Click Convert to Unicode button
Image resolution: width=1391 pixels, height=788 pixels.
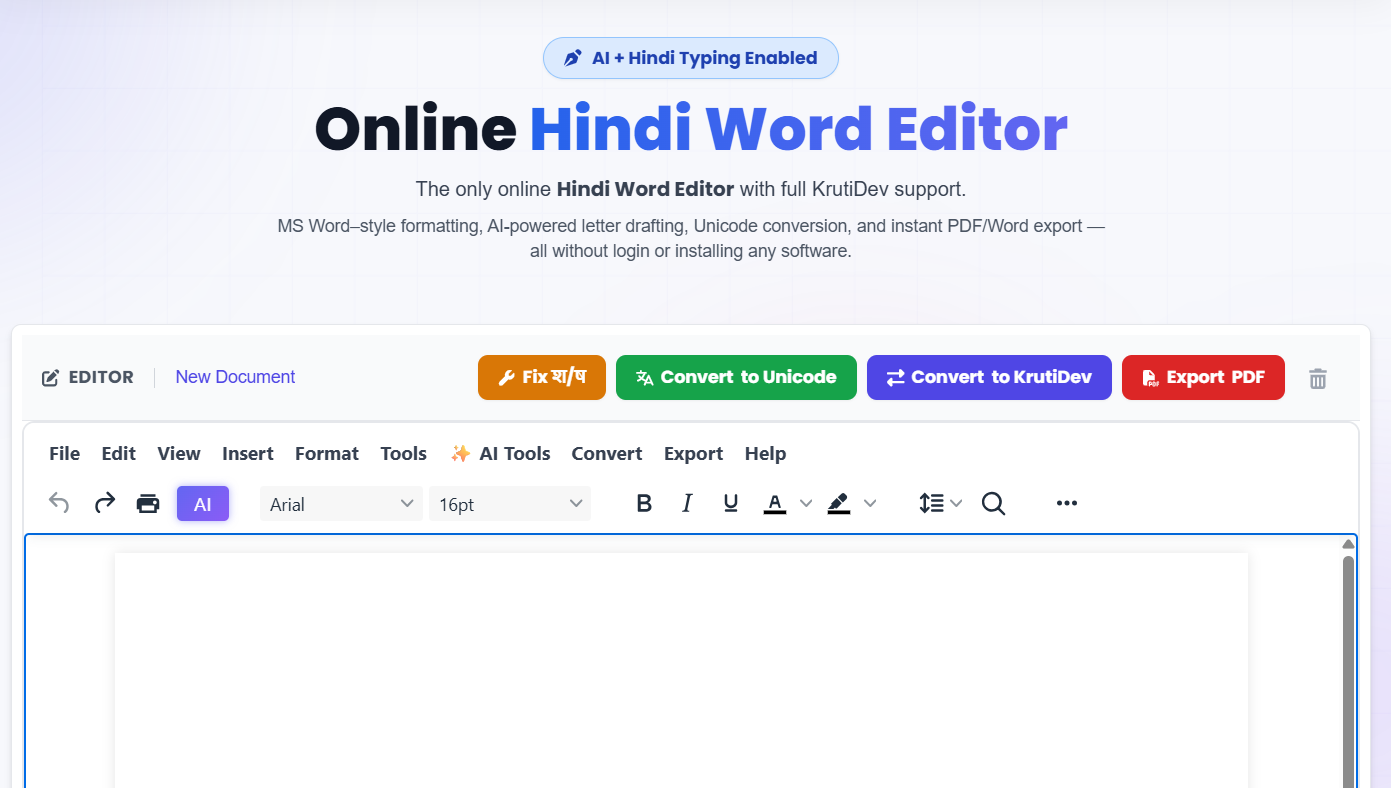coord(736,377)
